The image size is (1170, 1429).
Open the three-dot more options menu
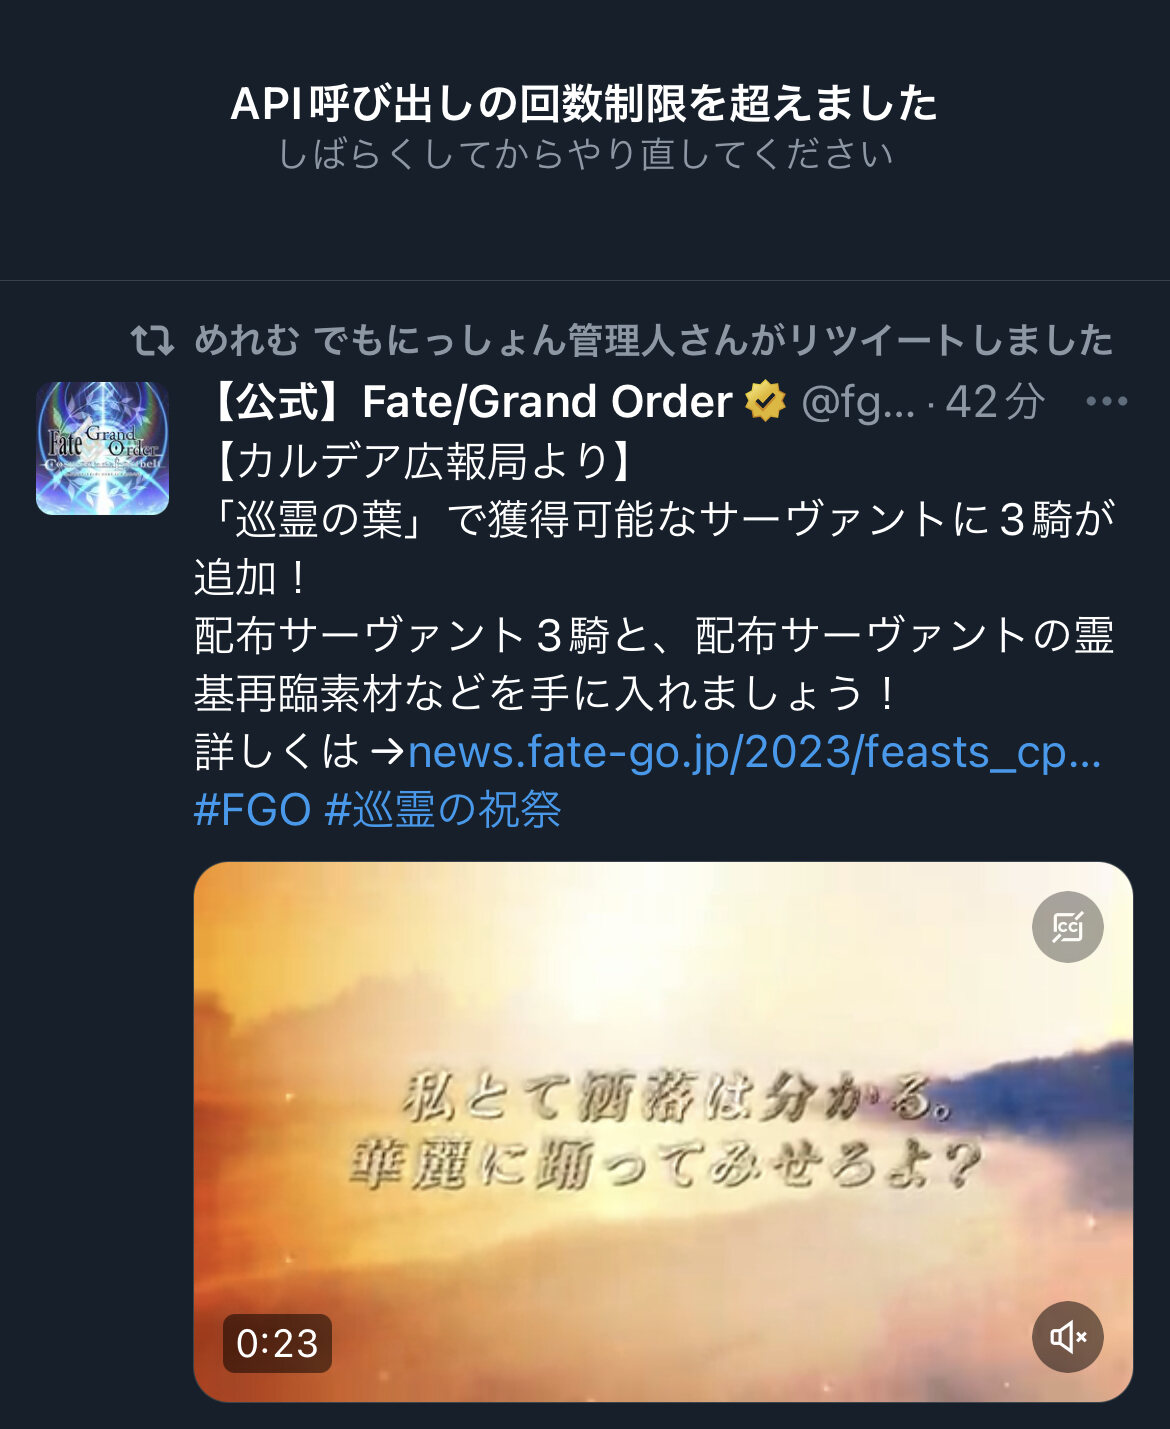pyautogui.click(x=1106, y=402)
